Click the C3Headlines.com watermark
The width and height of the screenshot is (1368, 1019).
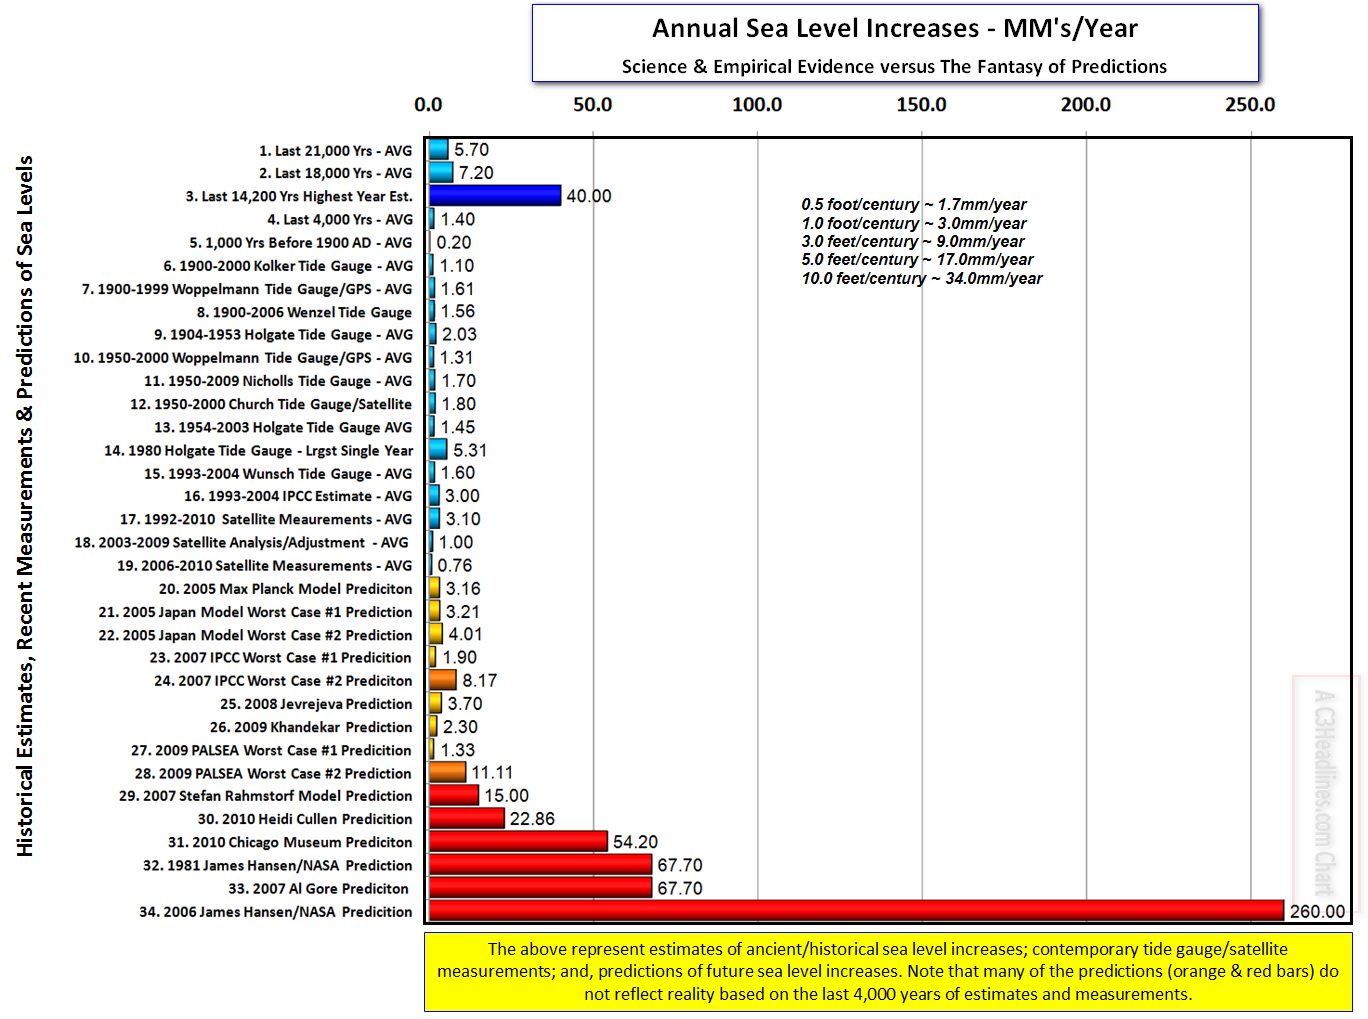(x=1324, y=790)
